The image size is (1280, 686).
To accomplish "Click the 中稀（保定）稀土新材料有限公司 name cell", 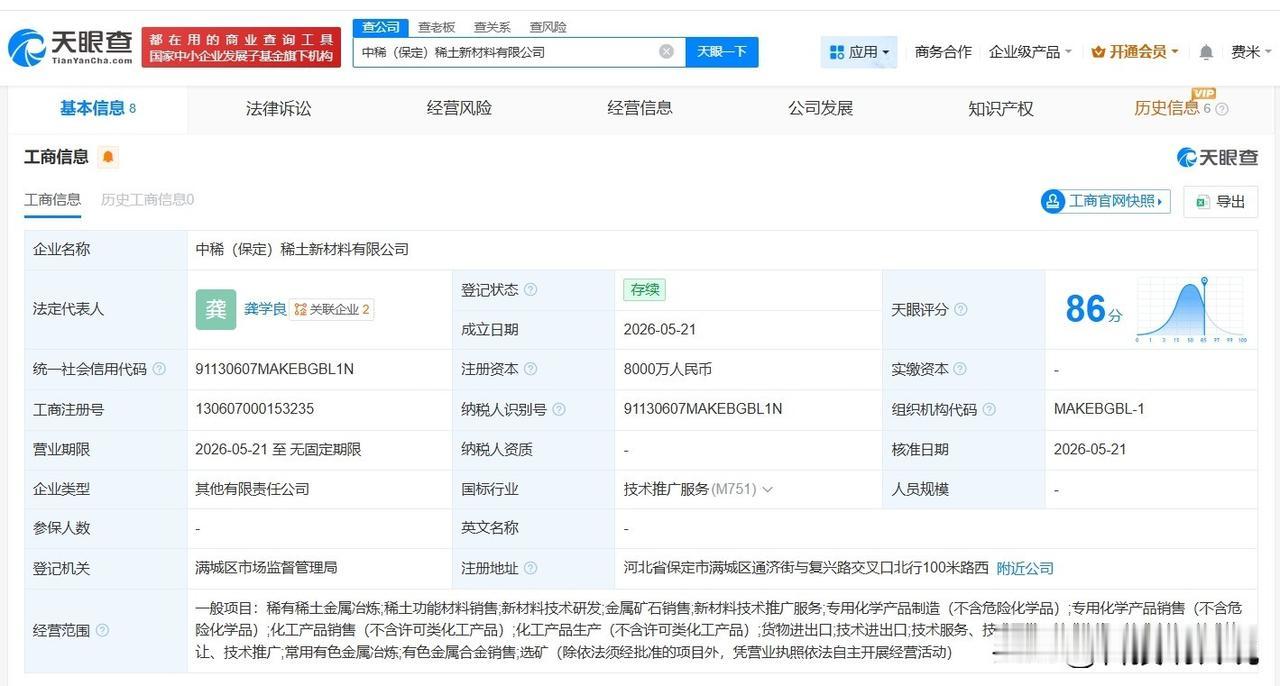I will (302, 249).
